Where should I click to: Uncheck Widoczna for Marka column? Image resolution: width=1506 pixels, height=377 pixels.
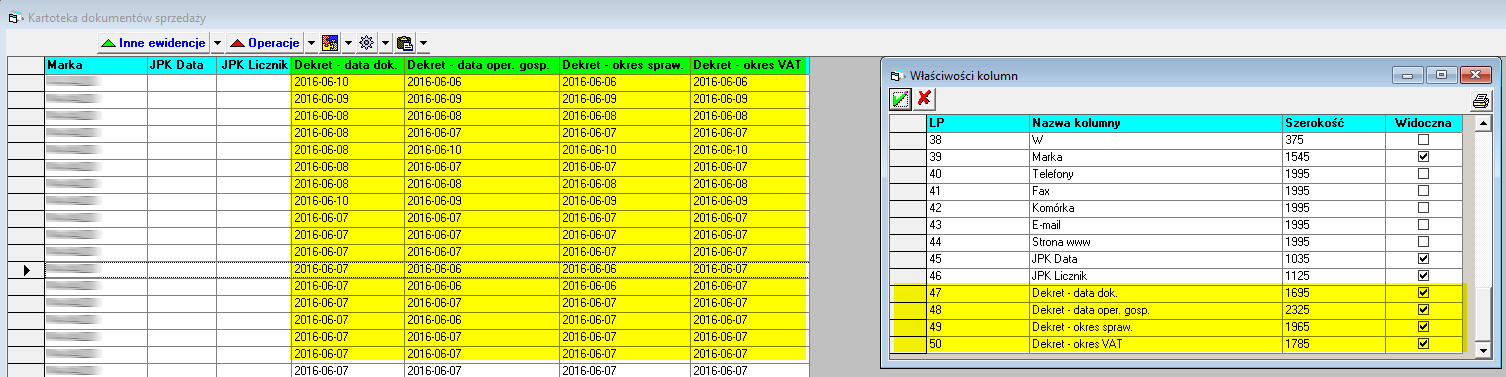[x=1423, y=157]
